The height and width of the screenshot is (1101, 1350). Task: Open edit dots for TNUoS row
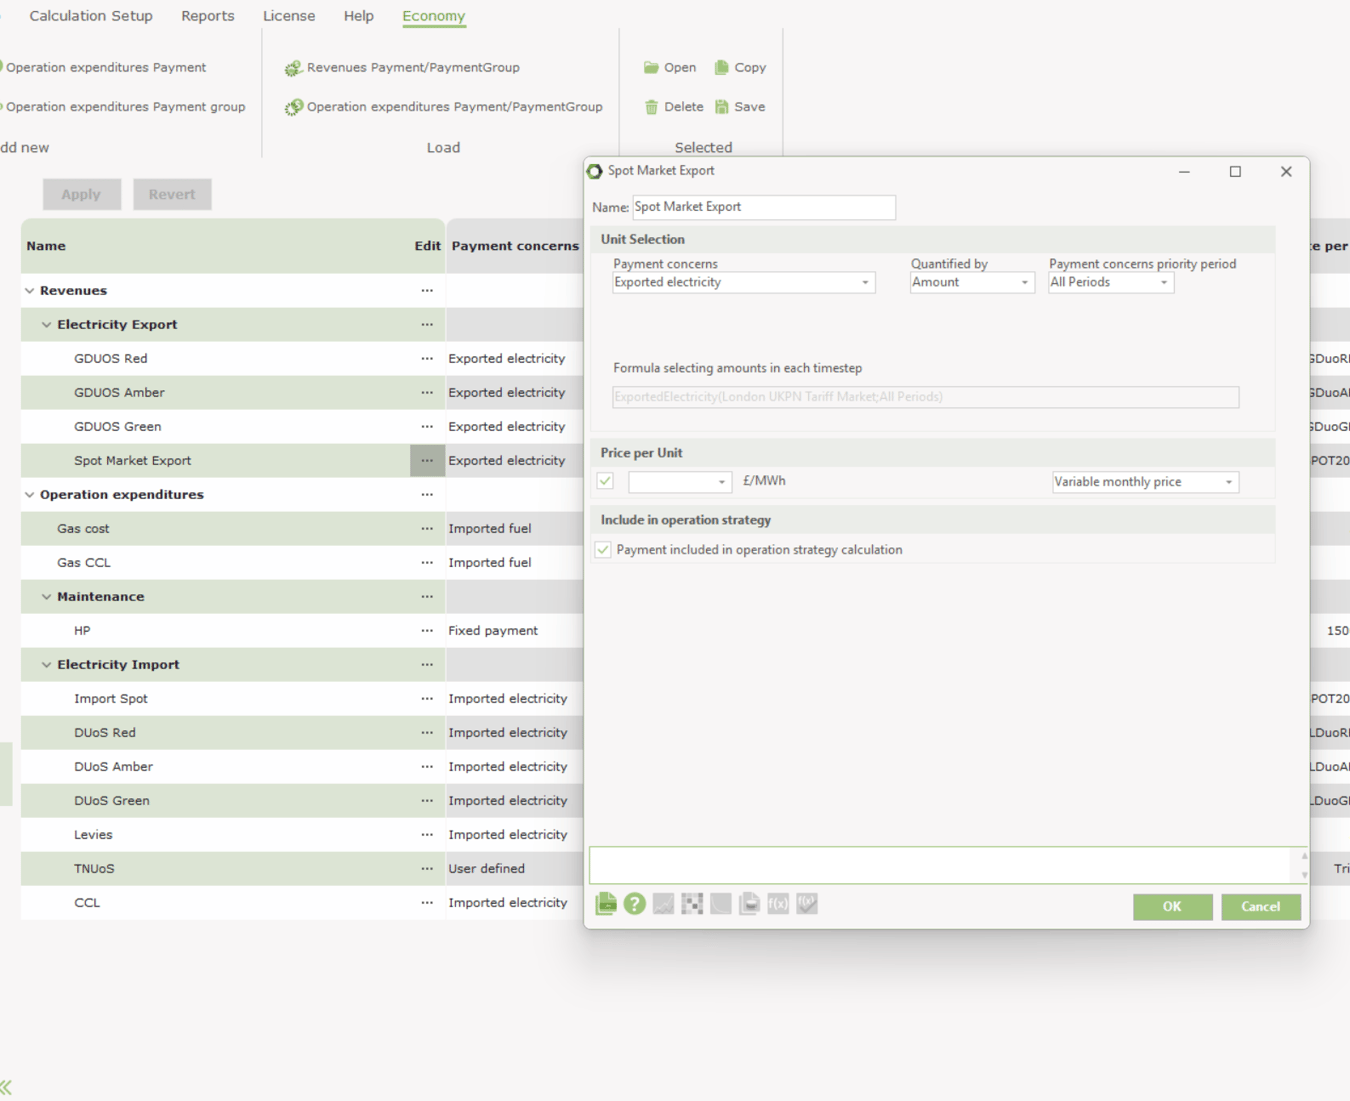[x=427, y=869]
